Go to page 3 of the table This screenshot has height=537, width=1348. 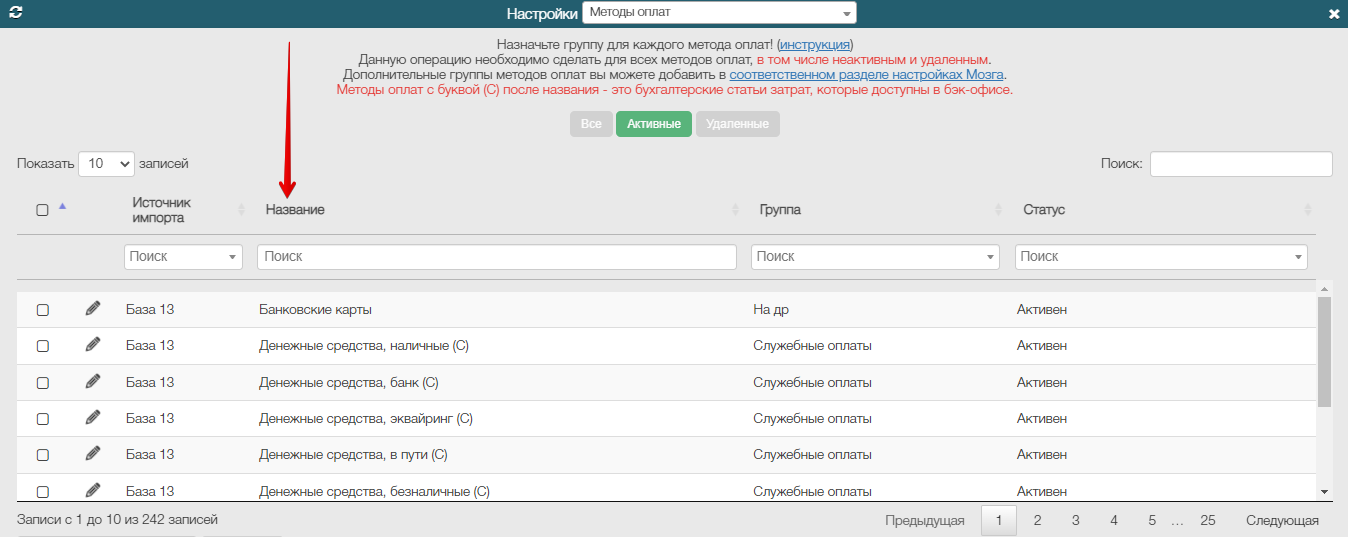tap(1075, 520)
